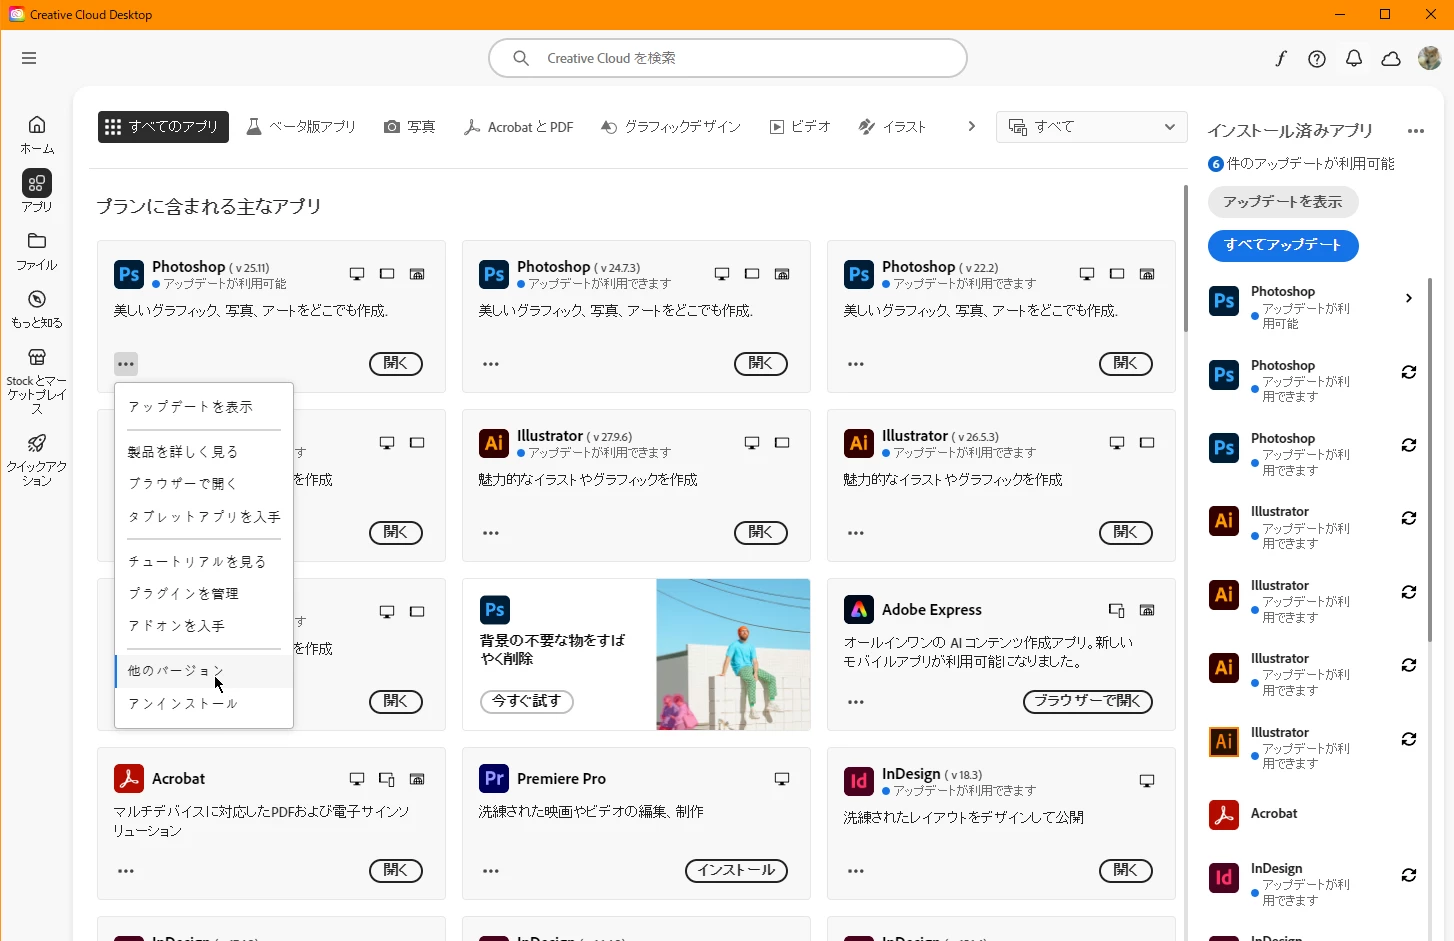Switch to イラスト tab
The width and height of the screenshot is (1454, 941).
point(893,127)
